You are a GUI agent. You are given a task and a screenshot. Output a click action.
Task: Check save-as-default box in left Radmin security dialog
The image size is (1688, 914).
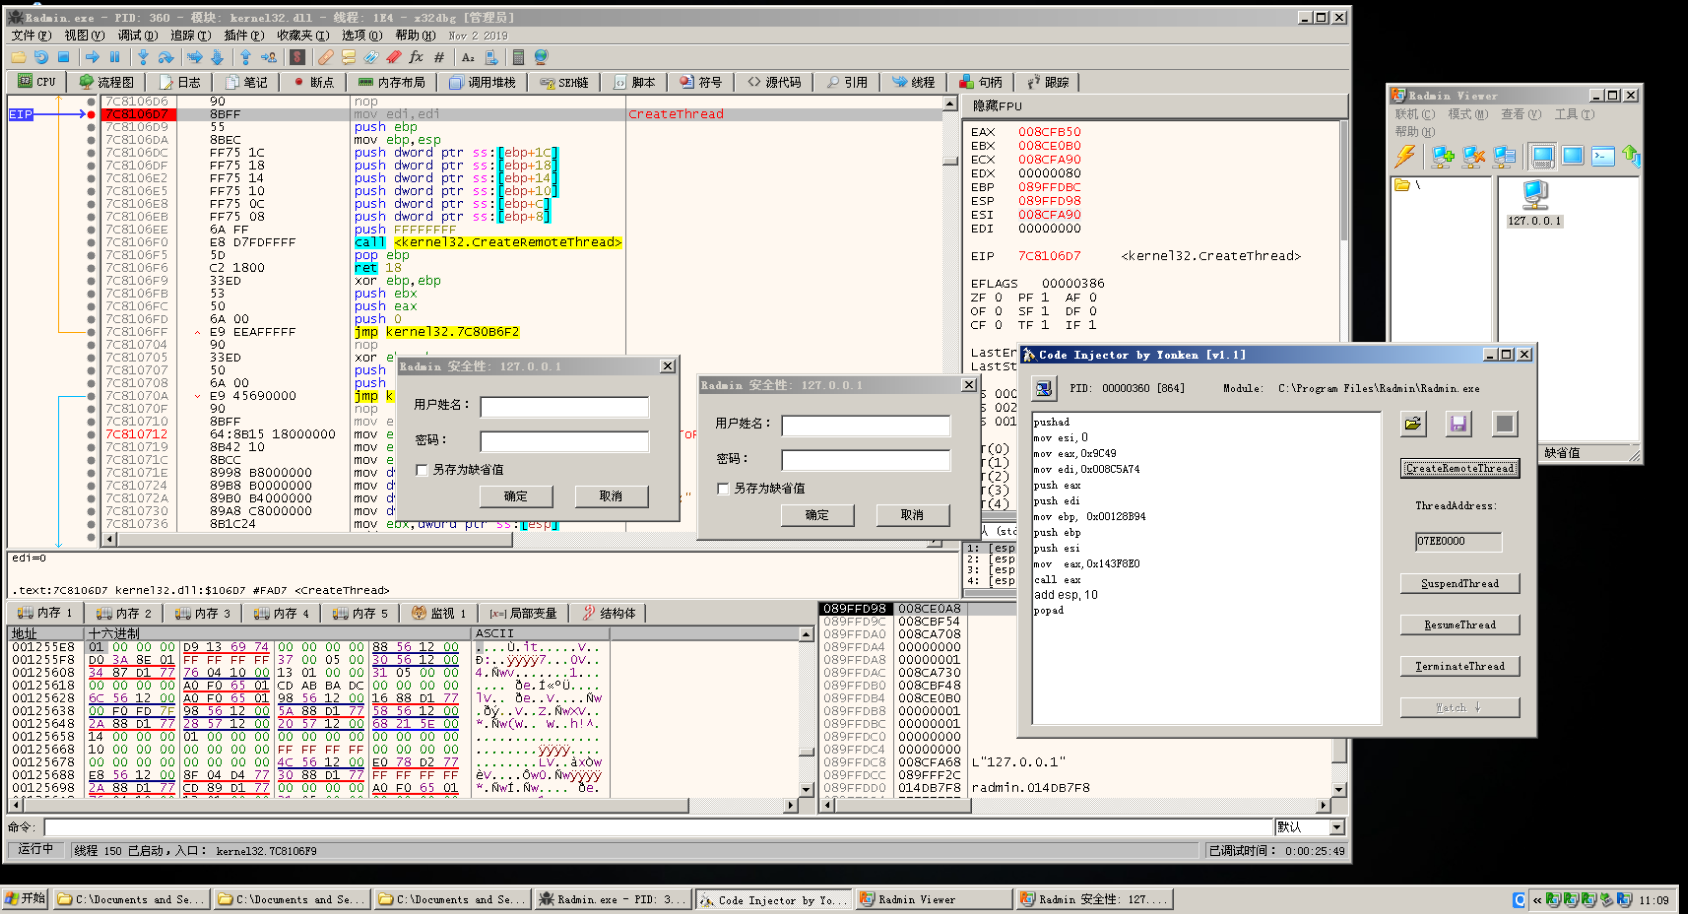click(422, 469)
